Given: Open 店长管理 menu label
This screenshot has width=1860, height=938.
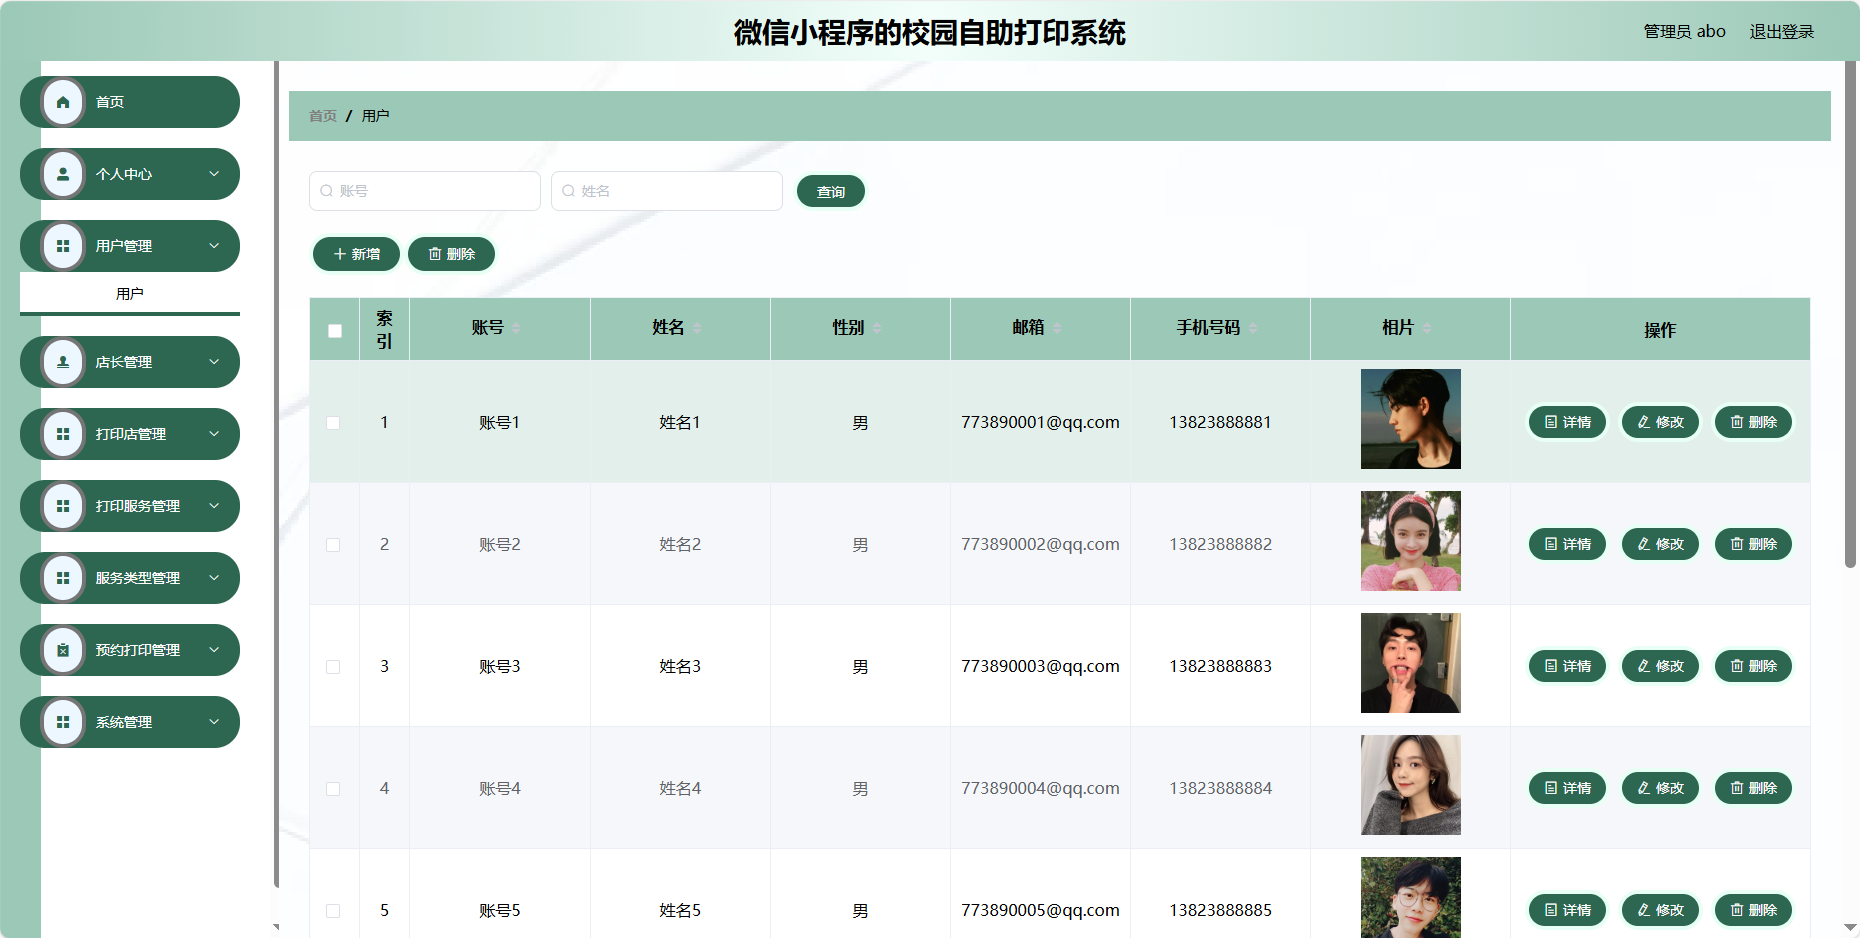Looking at the screenshot, I should 124,362.
